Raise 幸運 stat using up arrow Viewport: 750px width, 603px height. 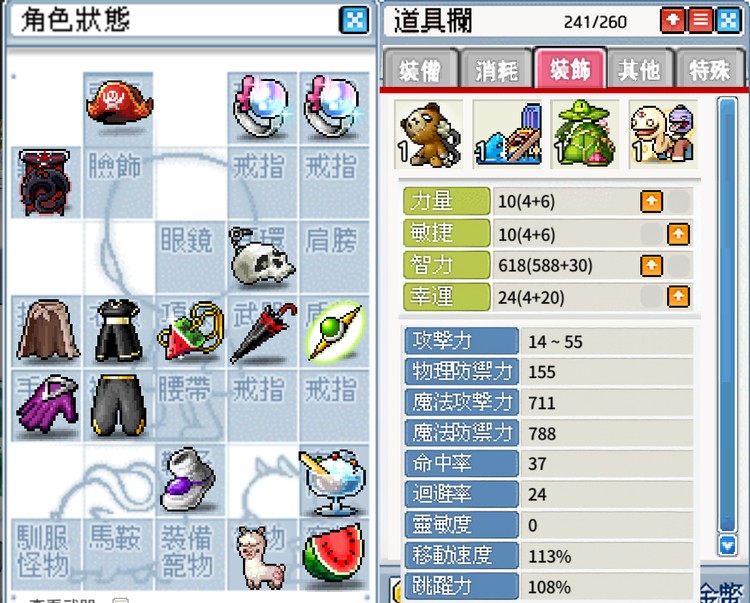pos(678,296)
